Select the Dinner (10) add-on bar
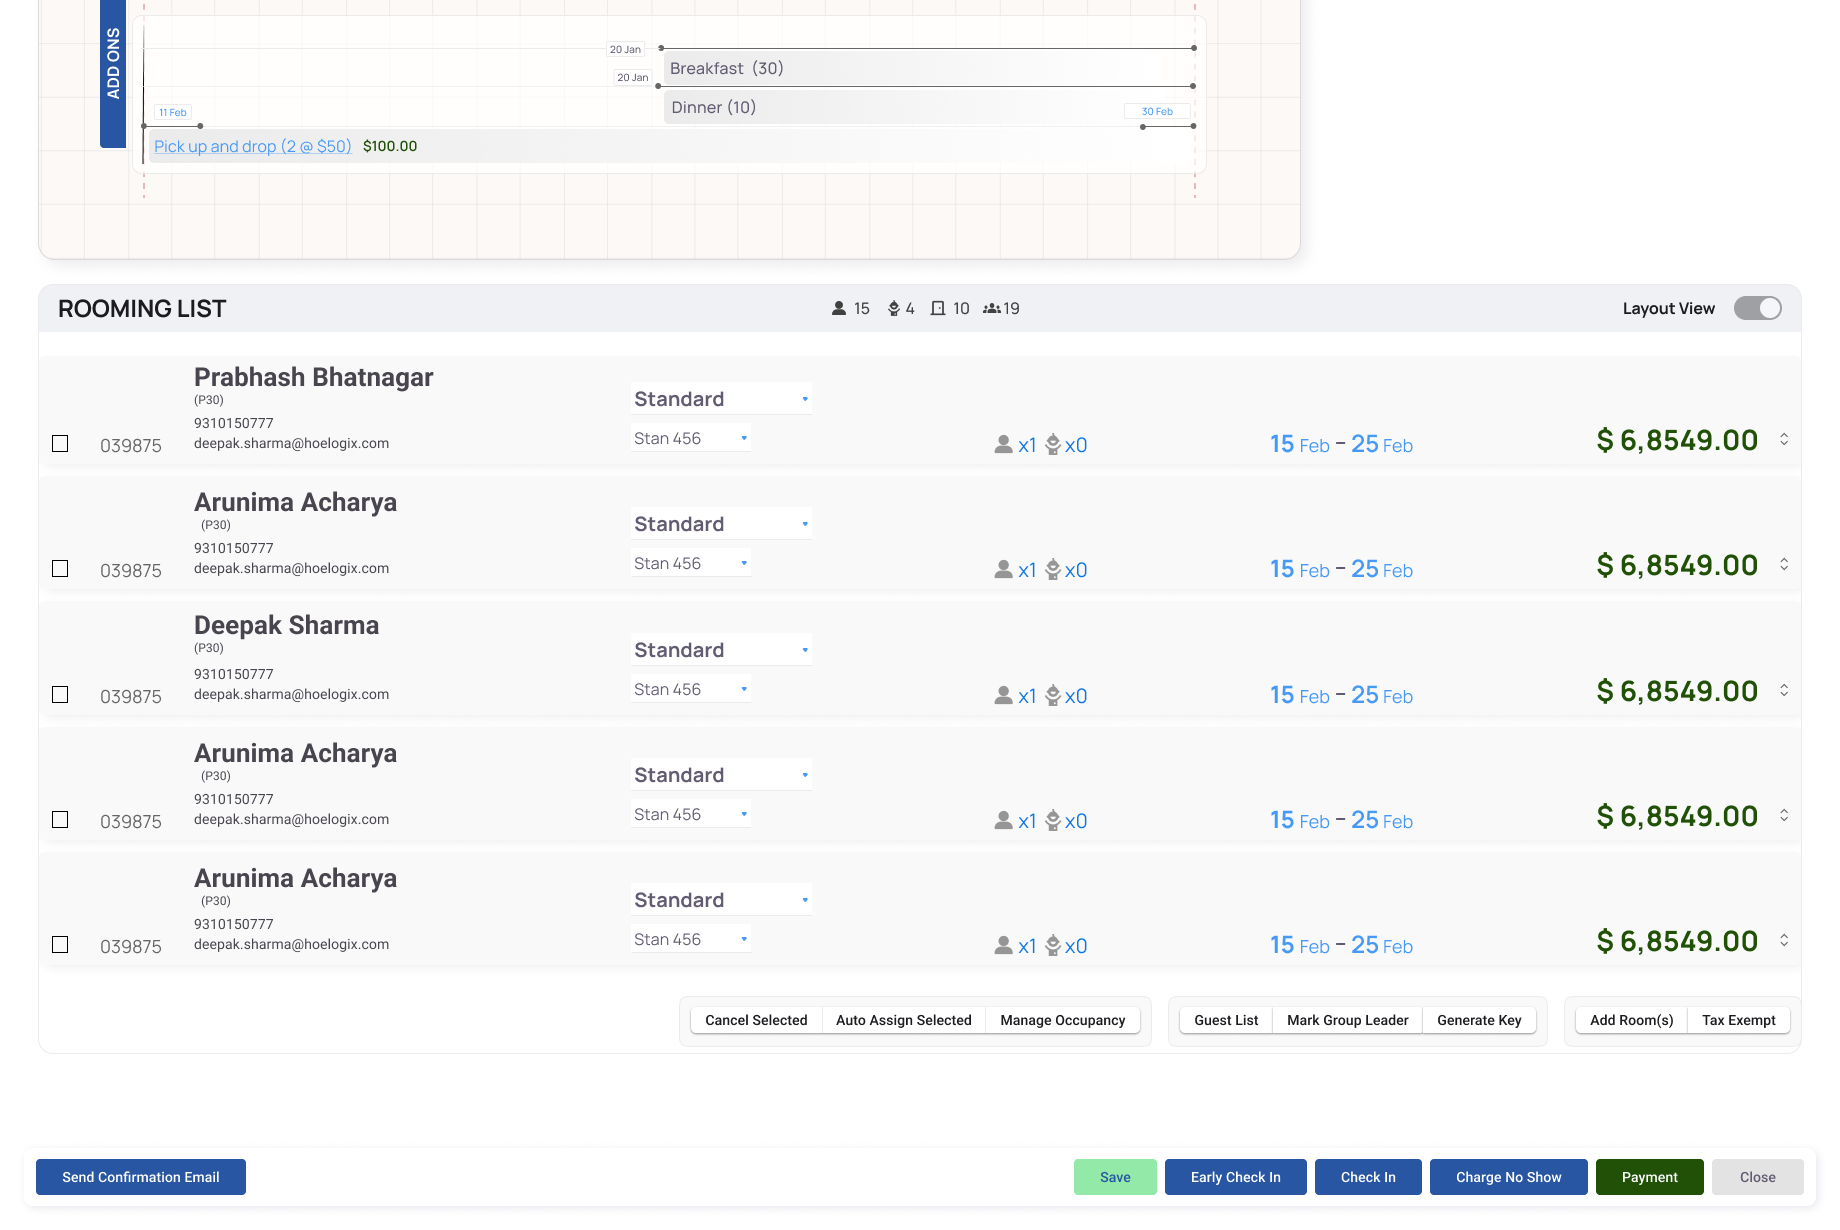The width and height of the screenshot is (1840, 1230). coord(928,107)
